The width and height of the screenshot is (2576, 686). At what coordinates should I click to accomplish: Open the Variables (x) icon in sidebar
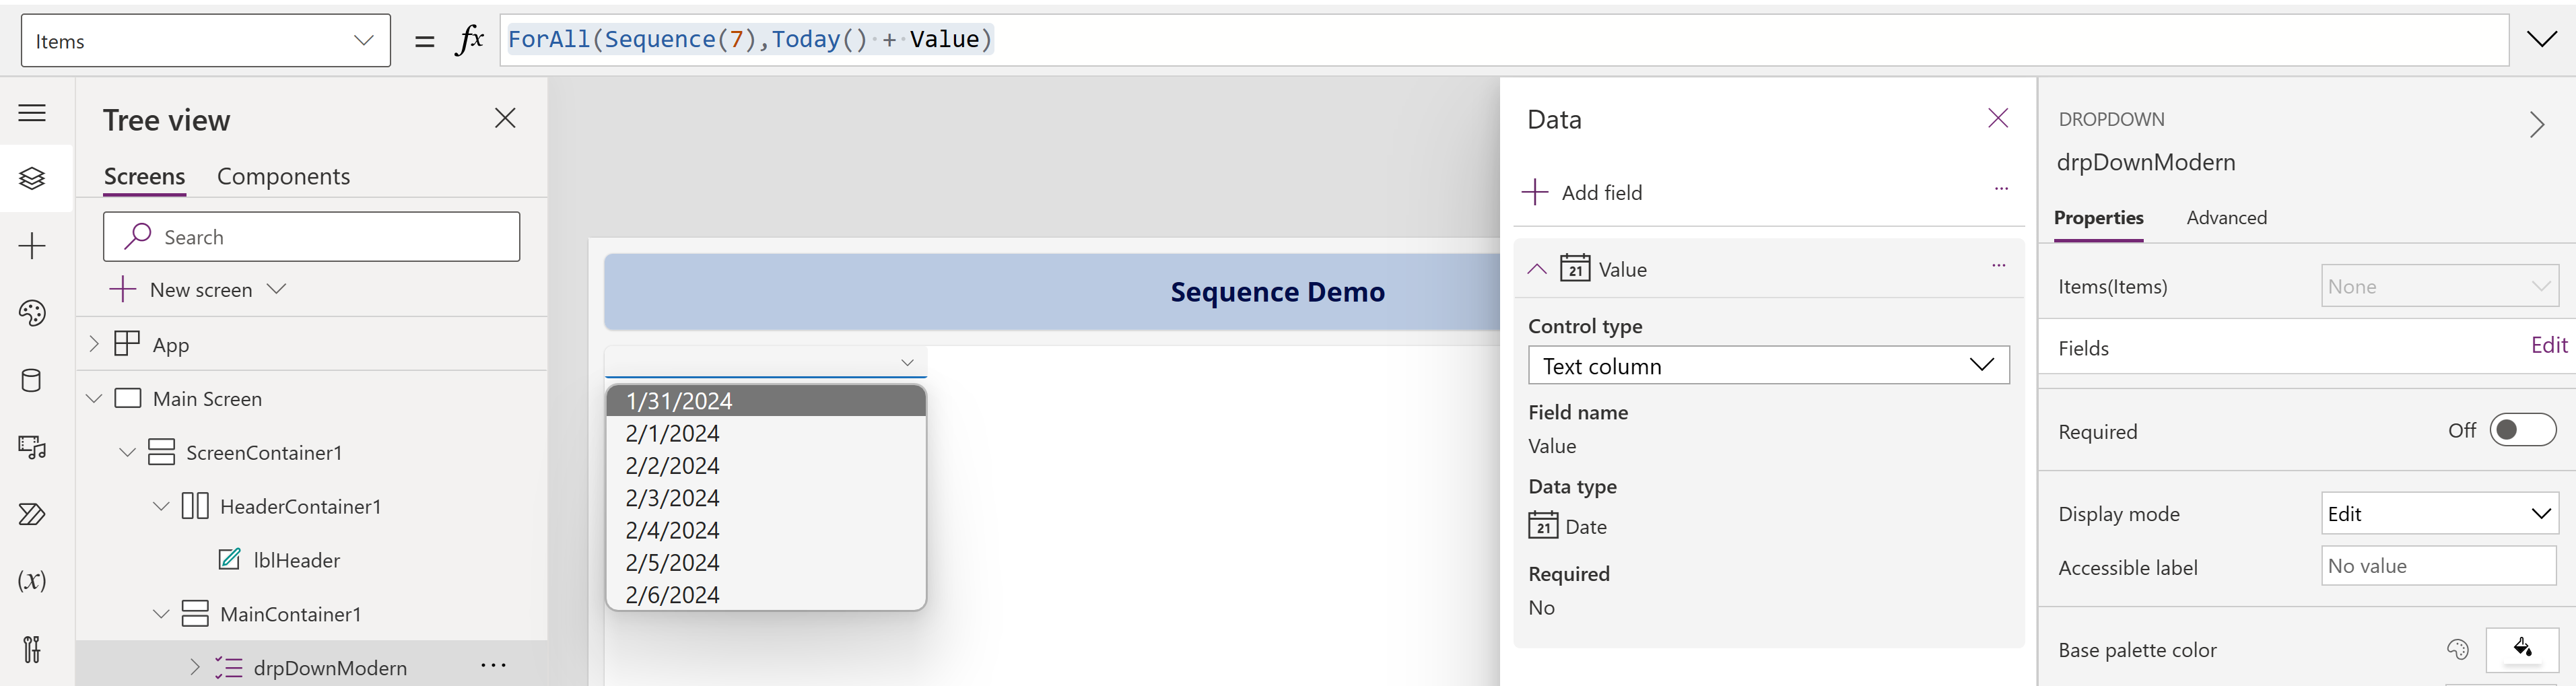pyautogui.click(x=32, y=581)
